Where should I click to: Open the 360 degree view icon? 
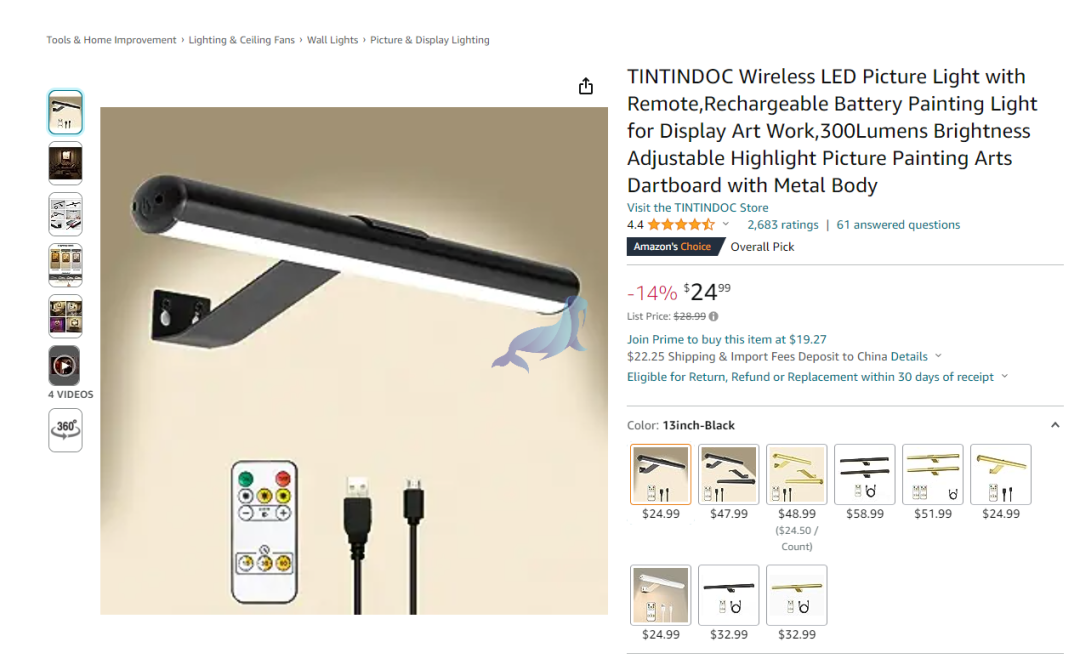tap(65, 430)
